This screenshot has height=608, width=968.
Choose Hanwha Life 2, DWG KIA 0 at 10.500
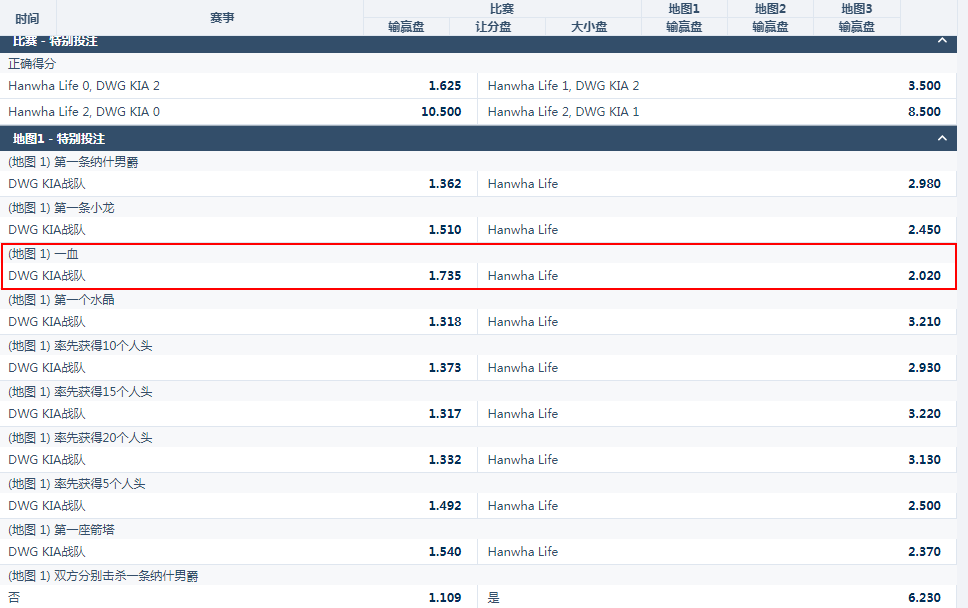pyautogui.click(x=239, y=112)
